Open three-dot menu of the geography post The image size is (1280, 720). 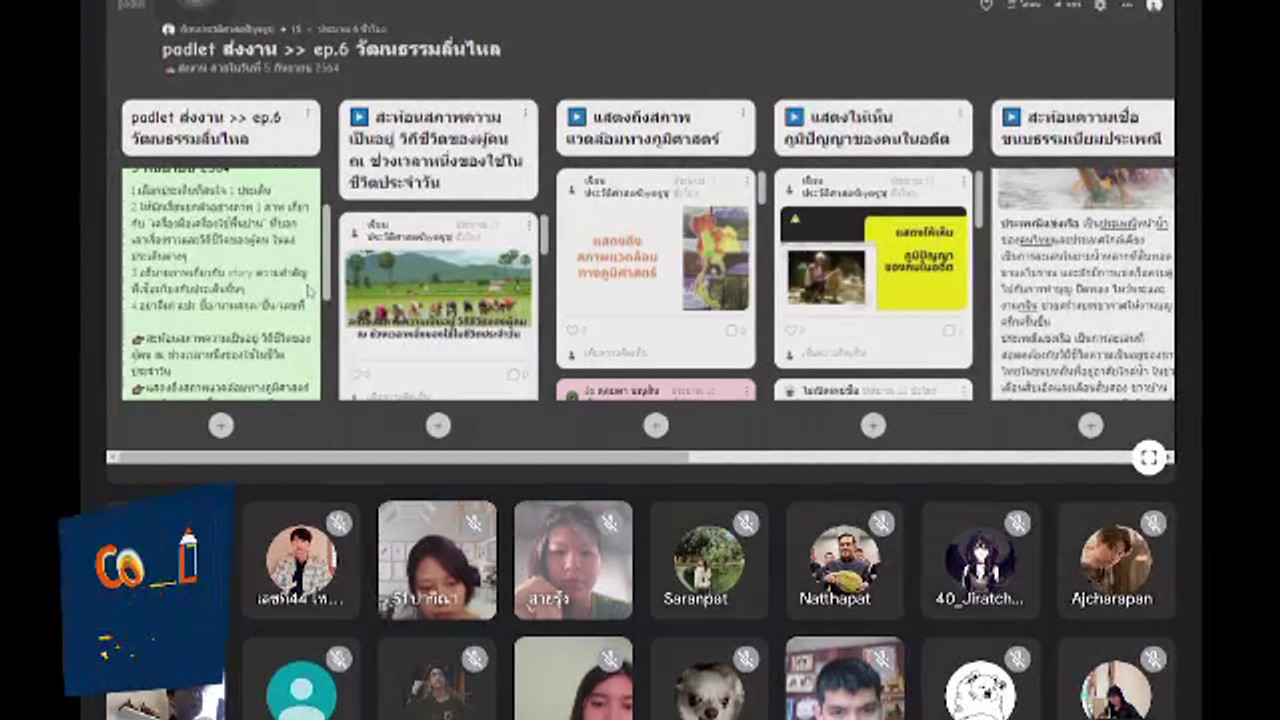(746, 183)
